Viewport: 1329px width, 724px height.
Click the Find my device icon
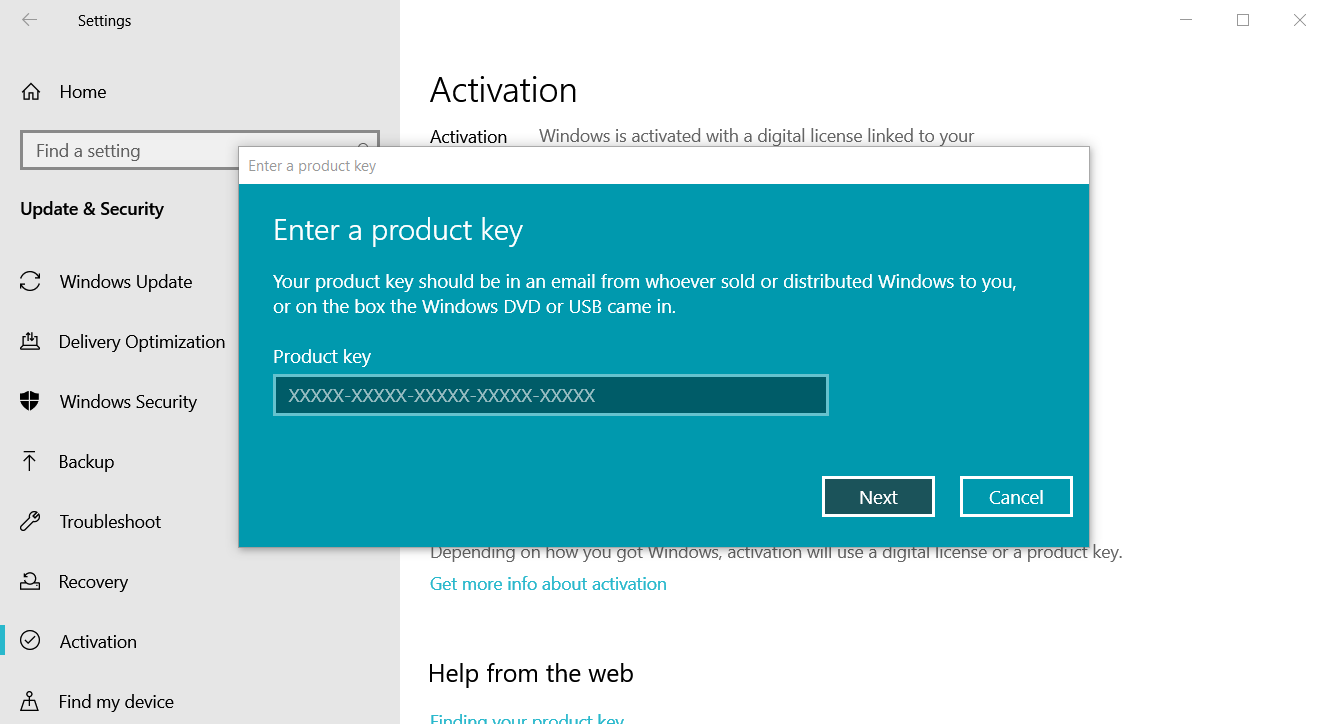(30, 702)
